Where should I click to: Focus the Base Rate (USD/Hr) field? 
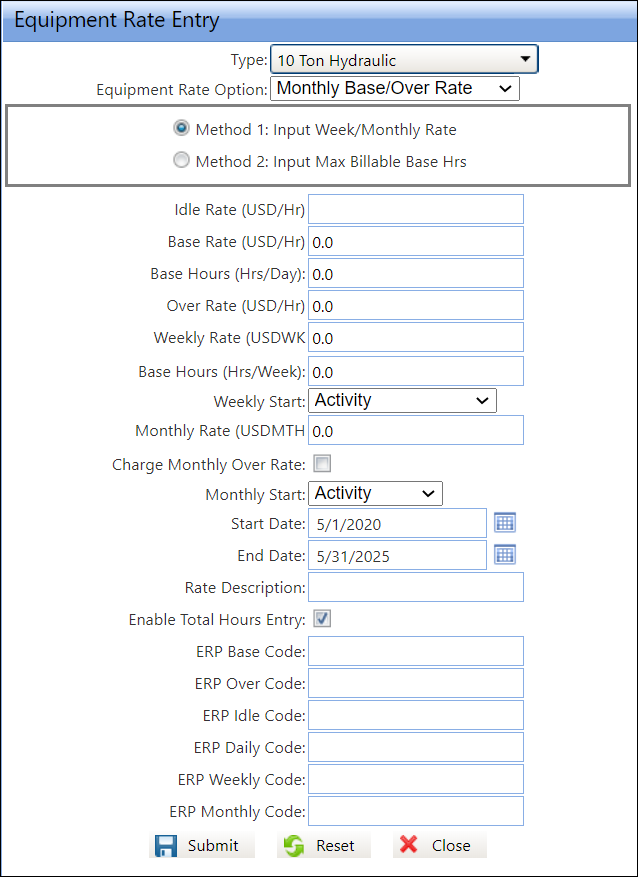(x=415, y=241)
